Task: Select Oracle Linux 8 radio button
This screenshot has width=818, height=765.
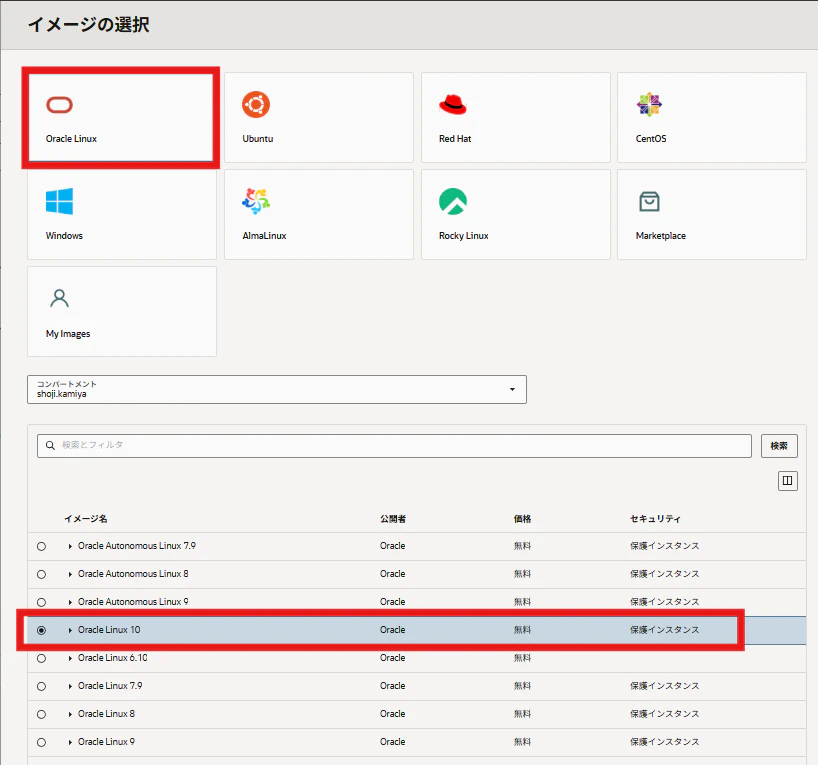Action: point(42,714)
